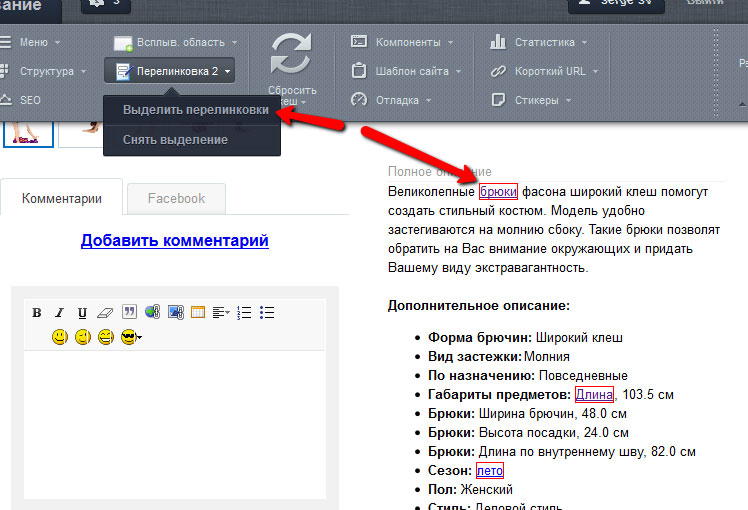Click the refresh cache reset icon
Image resolution: width=748 pixels, height=510 pixels.
[x=291, y=57]
